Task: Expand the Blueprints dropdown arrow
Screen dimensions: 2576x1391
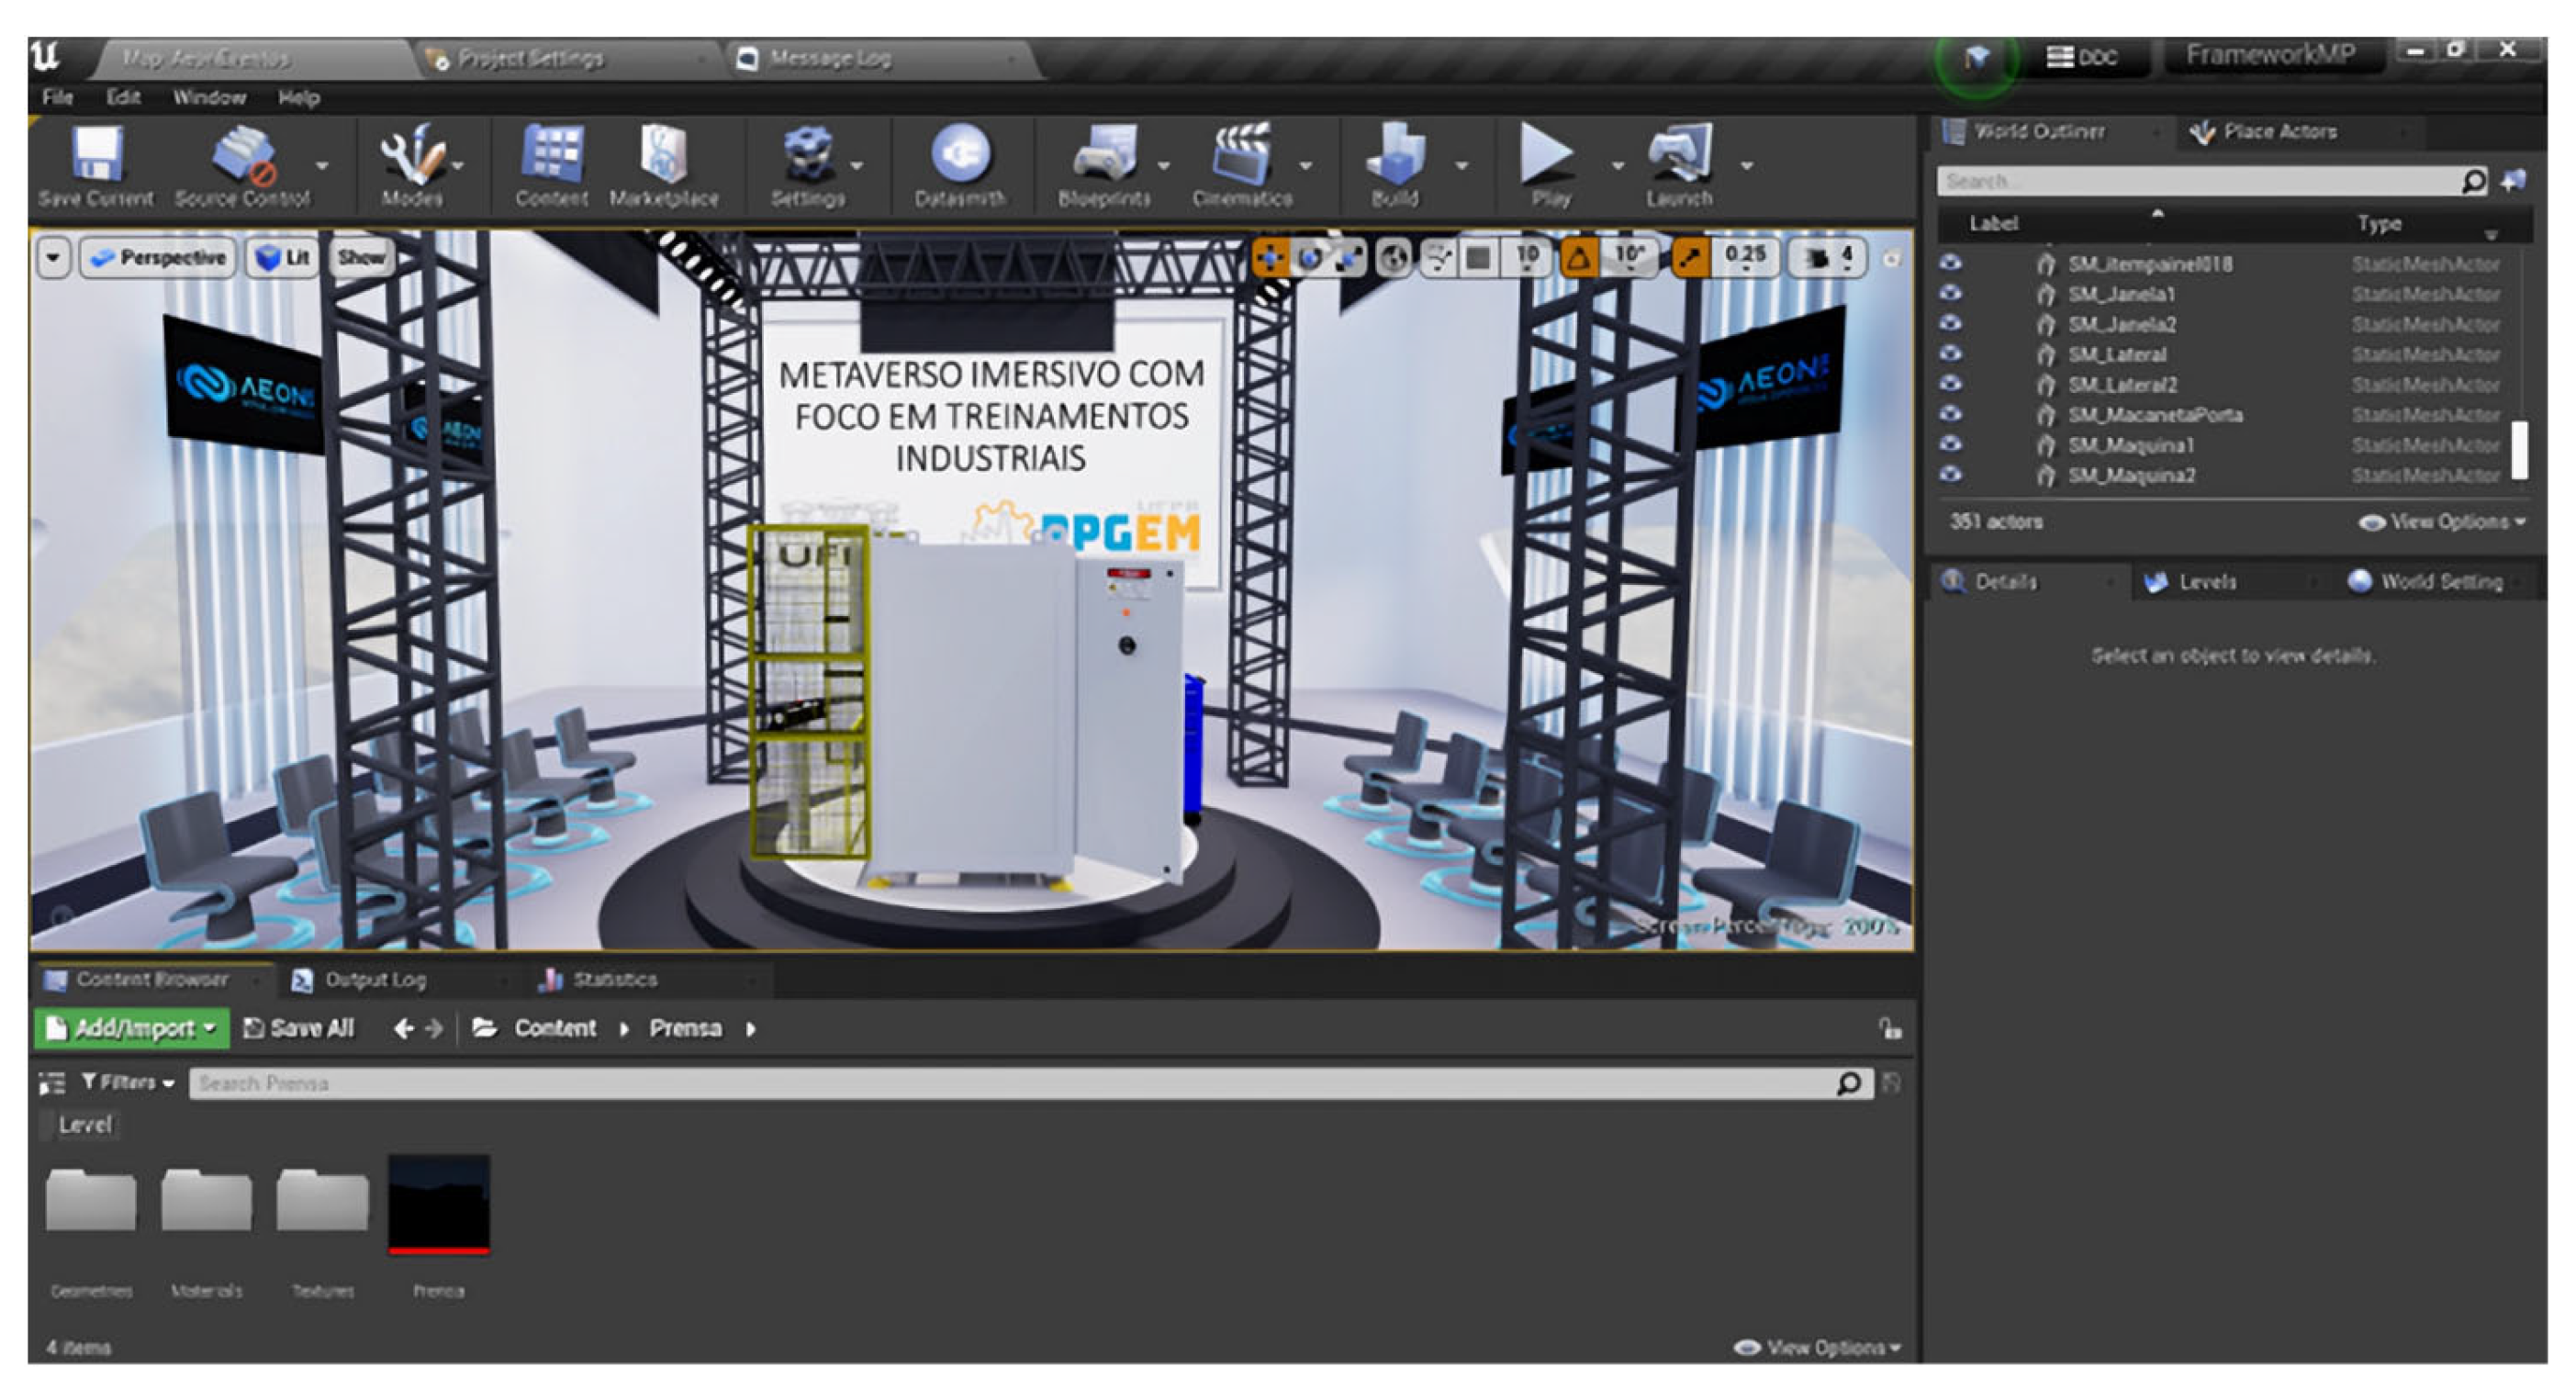Action: tap(1163, 166)
